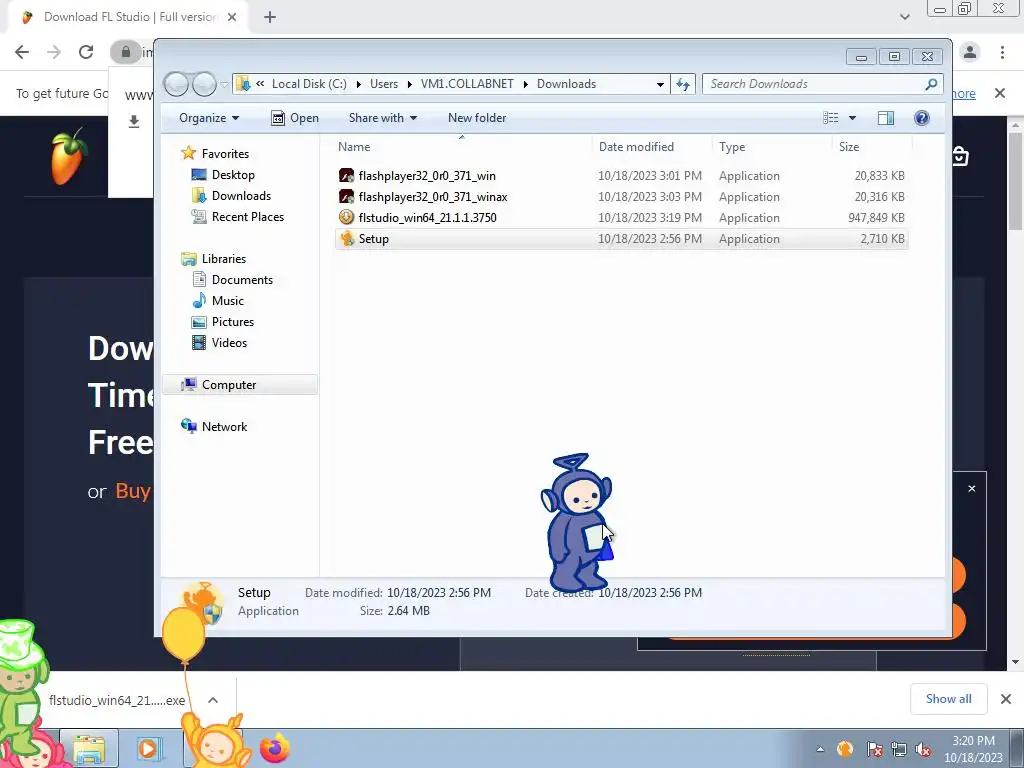
Task: Show hidden system tray icons
Action: (820, 749)
